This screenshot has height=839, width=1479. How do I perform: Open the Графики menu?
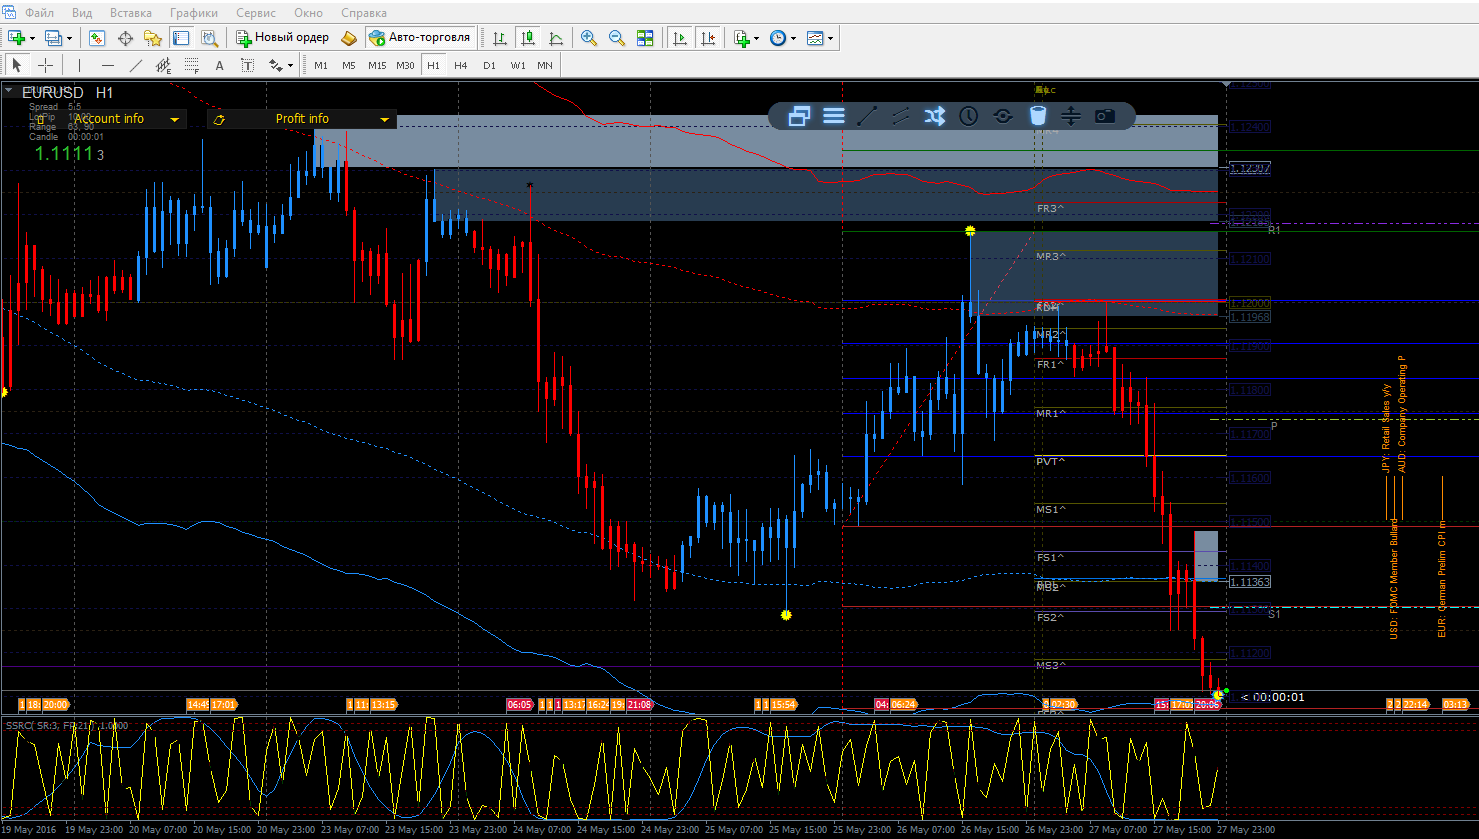194,13
